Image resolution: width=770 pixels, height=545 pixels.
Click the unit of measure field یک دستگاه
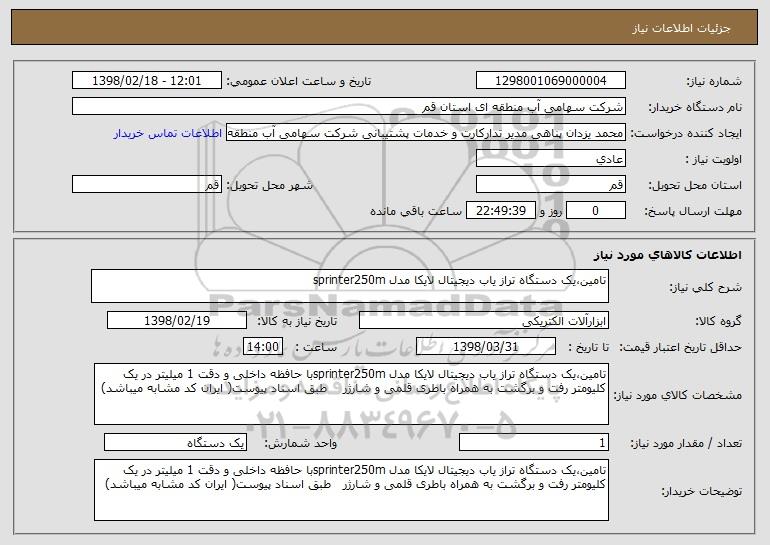pos(176,443)
